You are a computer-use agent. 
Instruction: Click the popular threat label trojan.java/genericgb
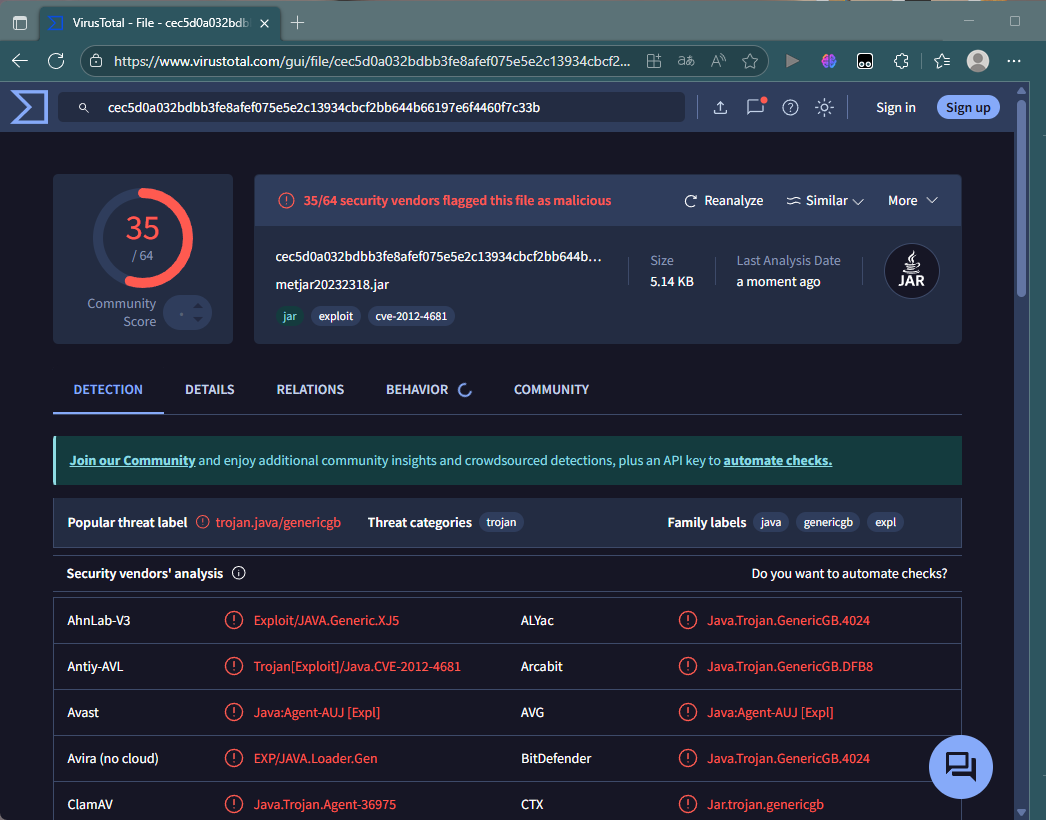(278, 522)
